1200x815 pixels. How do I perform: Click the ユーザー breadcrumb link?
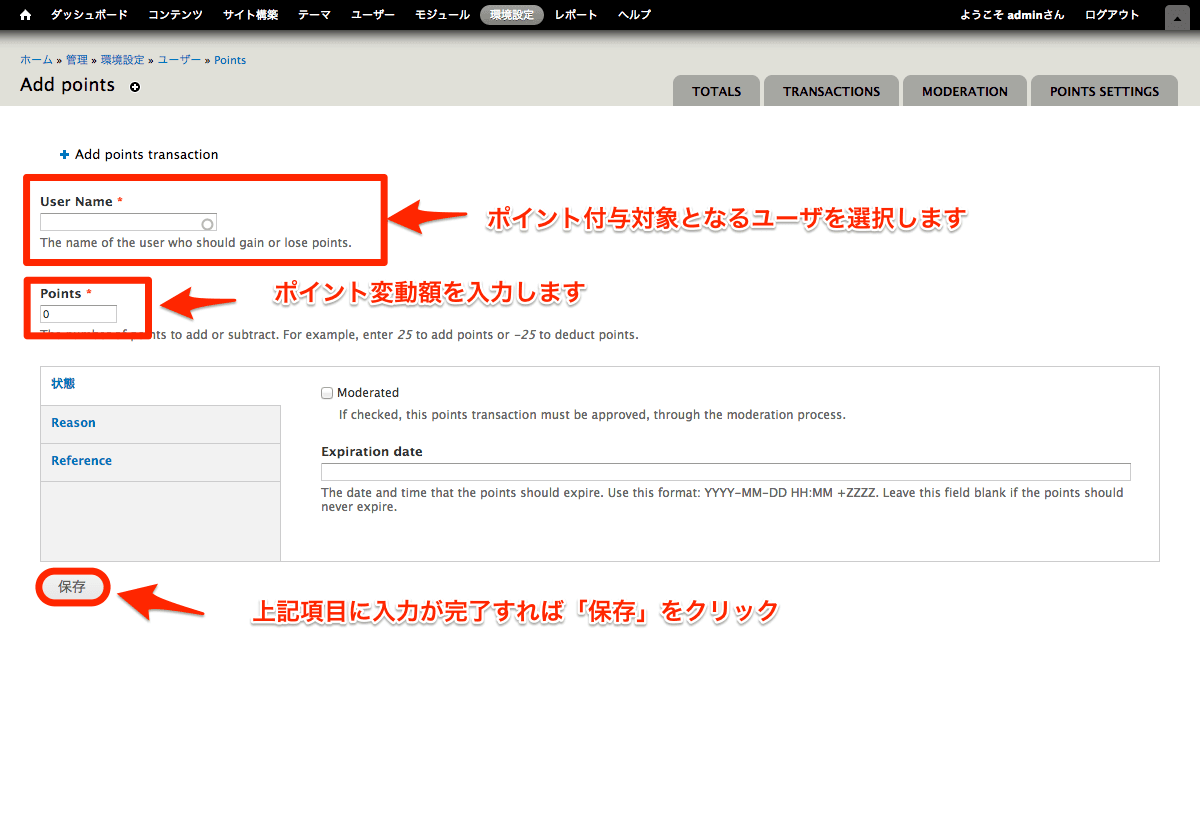pos(180,60)
